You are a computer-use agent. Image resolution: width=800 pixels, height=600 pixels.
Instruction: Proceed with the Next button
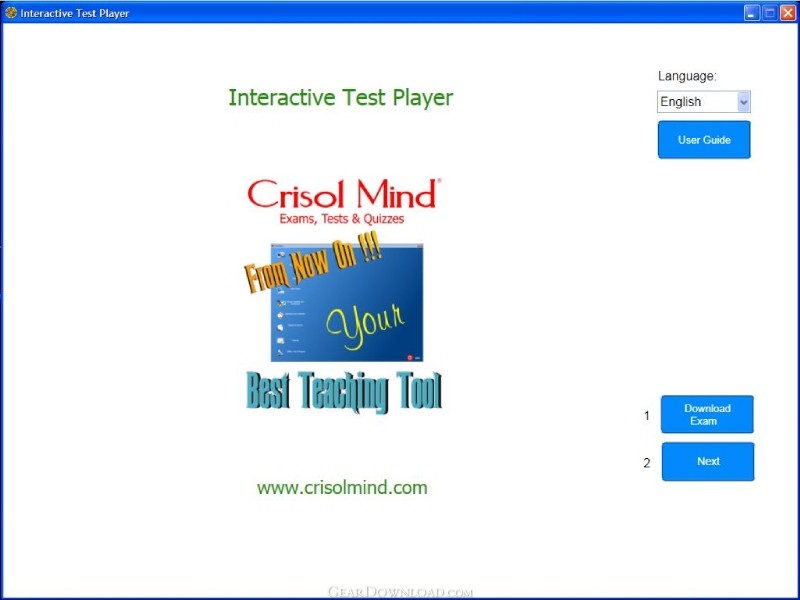pyautogui.click(x=708, y=461)
